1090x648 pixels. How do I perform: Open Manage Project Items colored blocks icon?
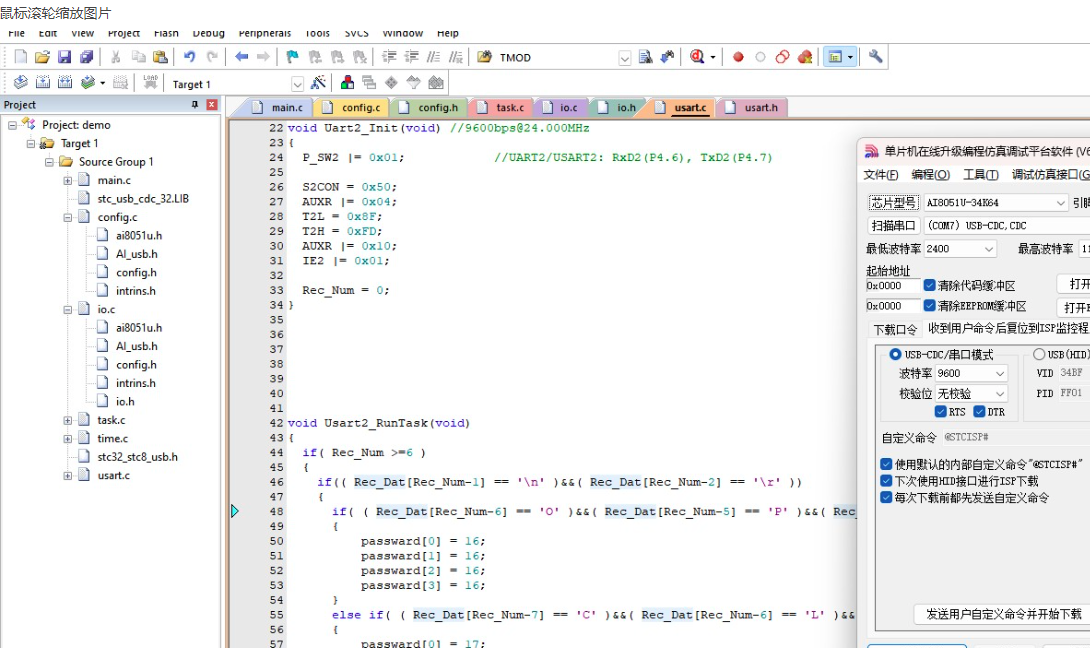[x=347, y=83]
